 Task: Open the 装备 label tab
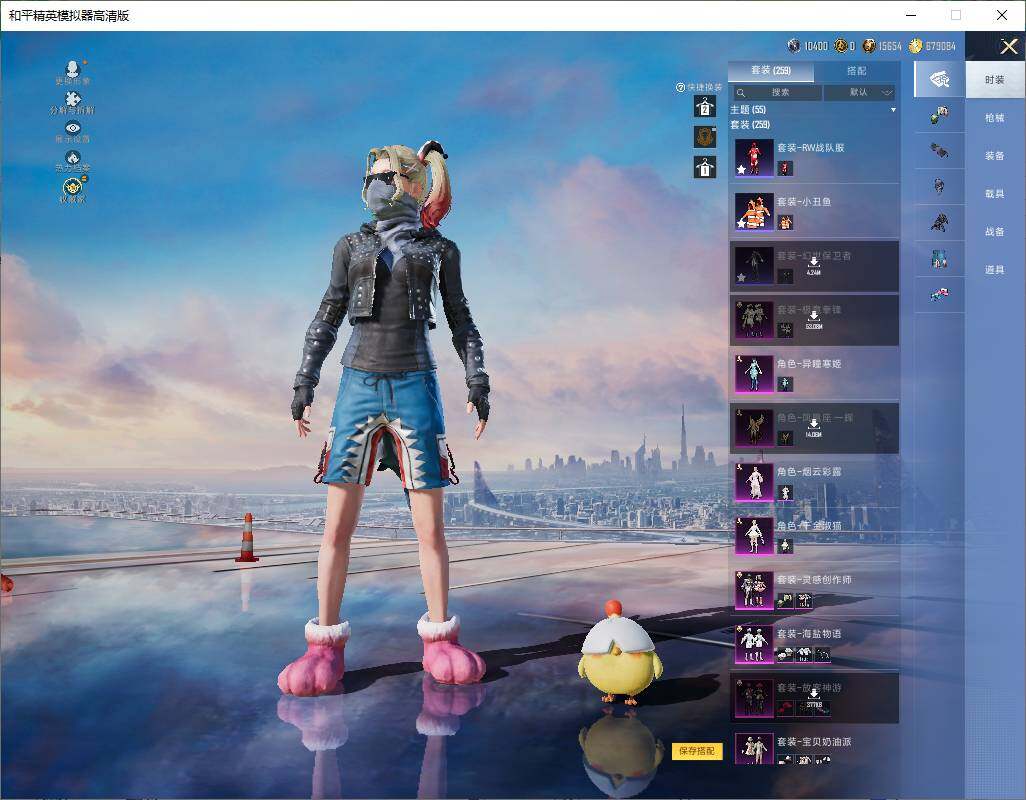(x=995, y=156)
